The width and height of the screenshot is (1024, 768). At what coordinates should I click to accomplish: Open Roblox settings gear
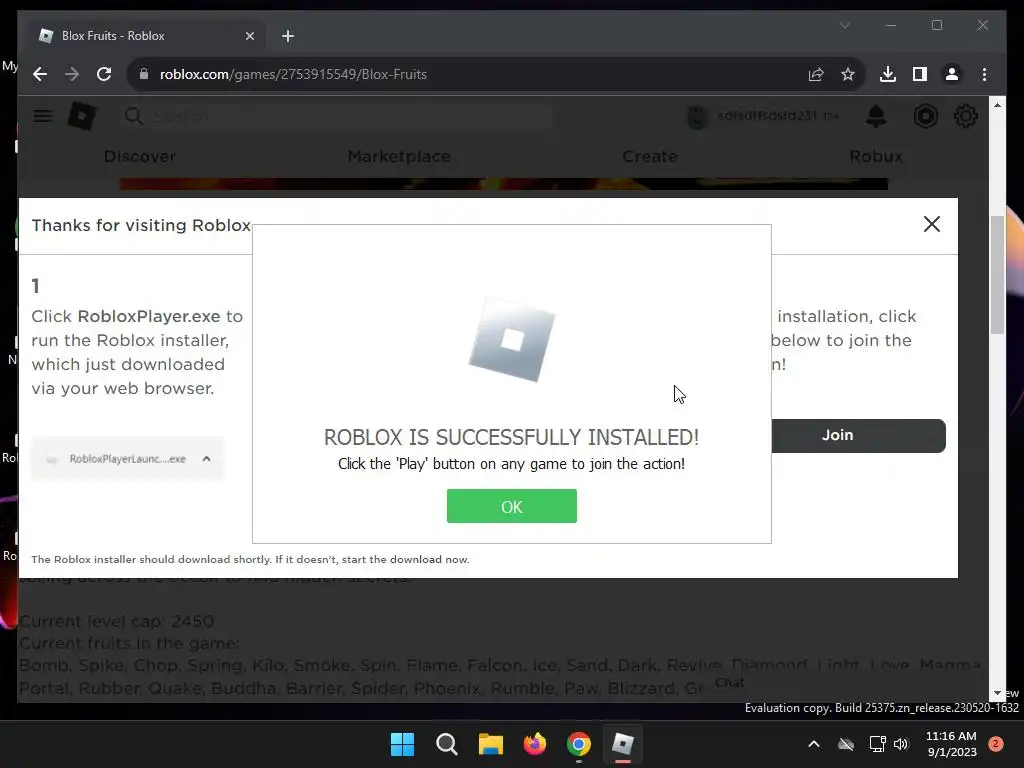(x=966, y=116)
